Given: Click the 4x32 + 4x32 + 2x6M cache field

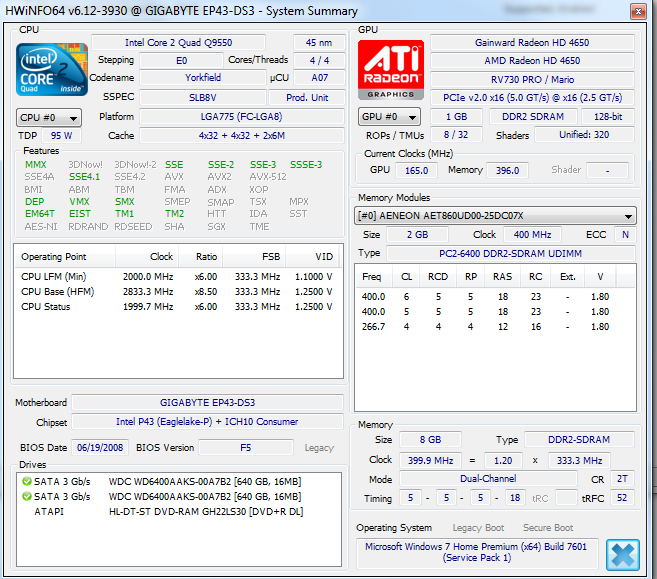Looking at the screenshot, I should point(242,136).
